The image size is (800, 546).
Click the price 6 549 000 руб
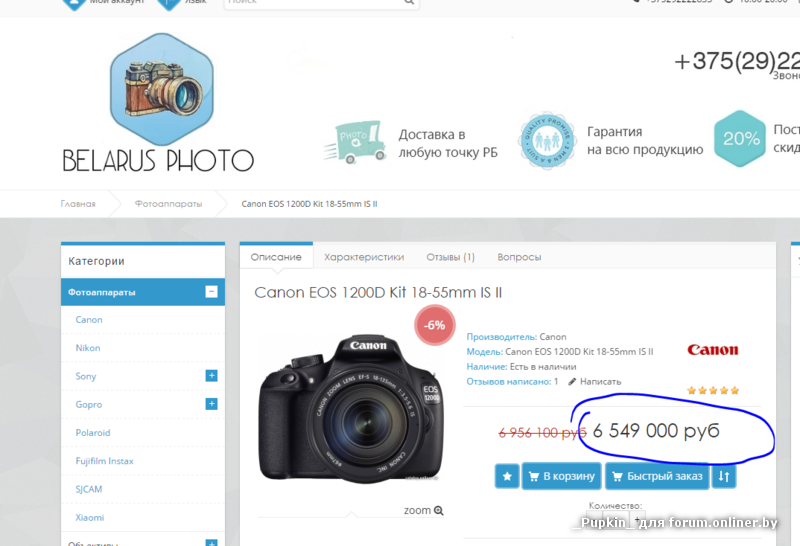click(656, 431)
